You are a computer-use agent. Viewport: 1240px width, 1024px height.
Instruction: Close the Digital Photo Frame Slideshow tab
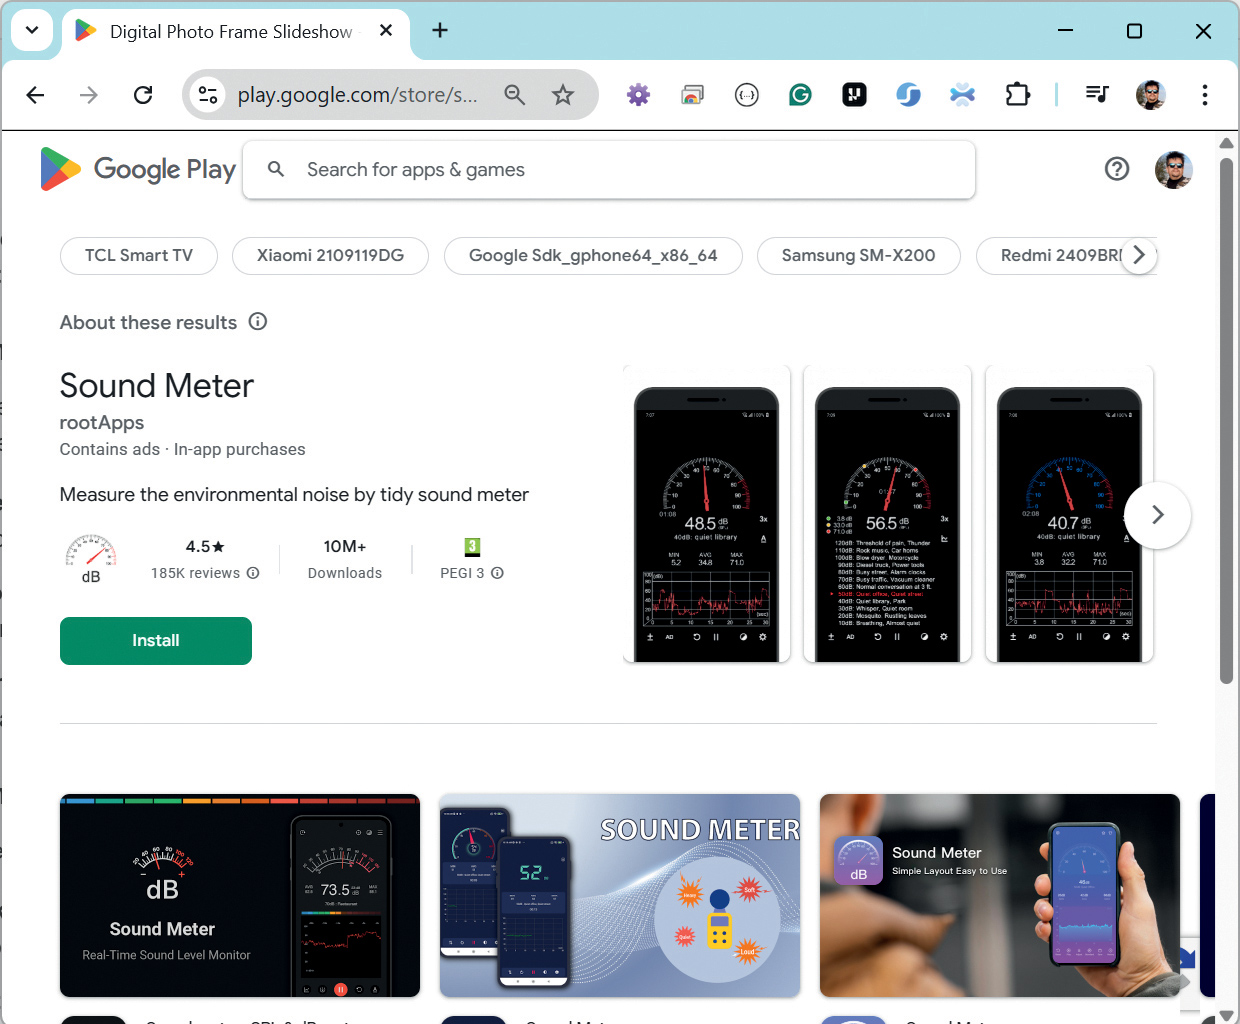(x=386, y=31)
